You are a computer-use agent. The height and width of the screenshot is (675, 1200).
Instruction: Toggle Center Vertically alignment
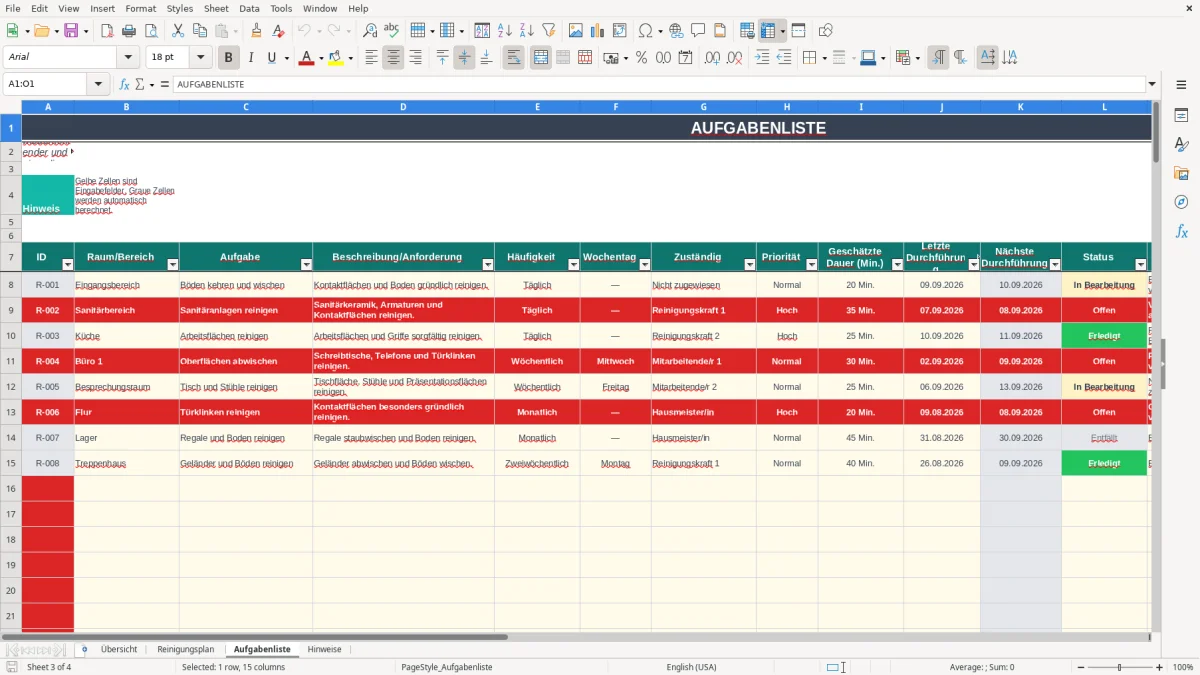pos(464,58)
